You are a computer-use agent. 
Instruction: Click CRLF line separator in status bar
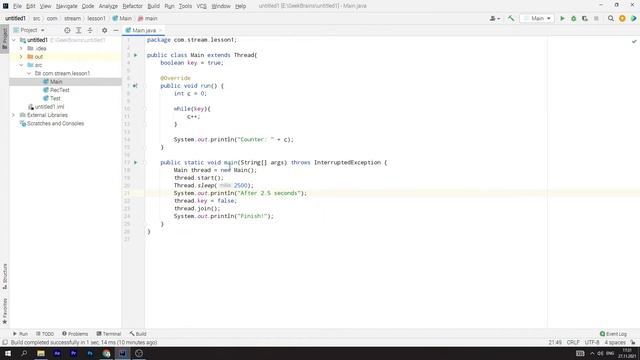[x=573, y=342]
